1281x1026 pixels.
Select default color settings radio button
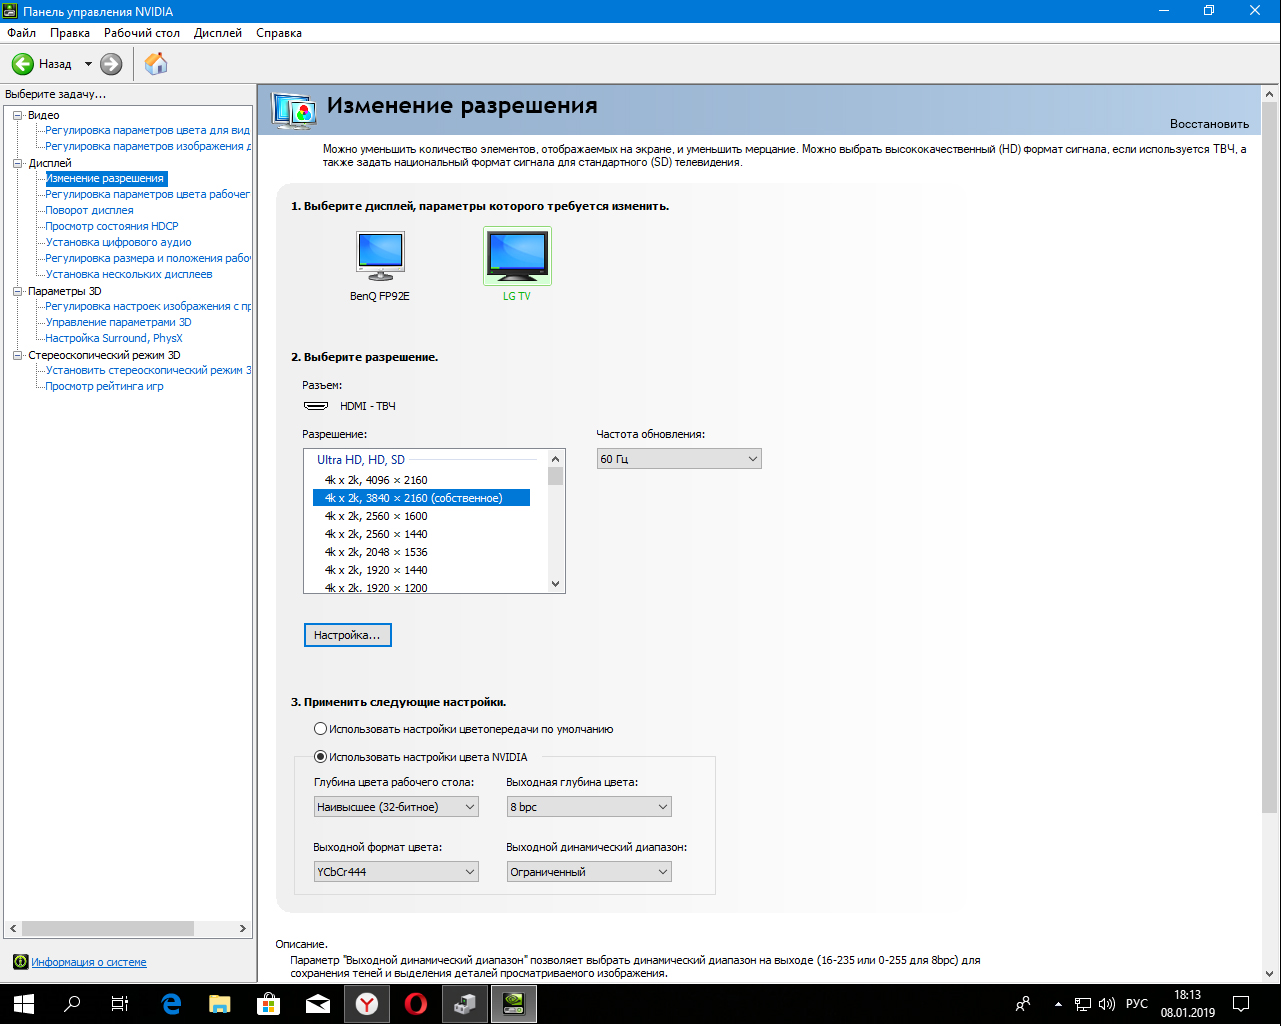point(321,729)
